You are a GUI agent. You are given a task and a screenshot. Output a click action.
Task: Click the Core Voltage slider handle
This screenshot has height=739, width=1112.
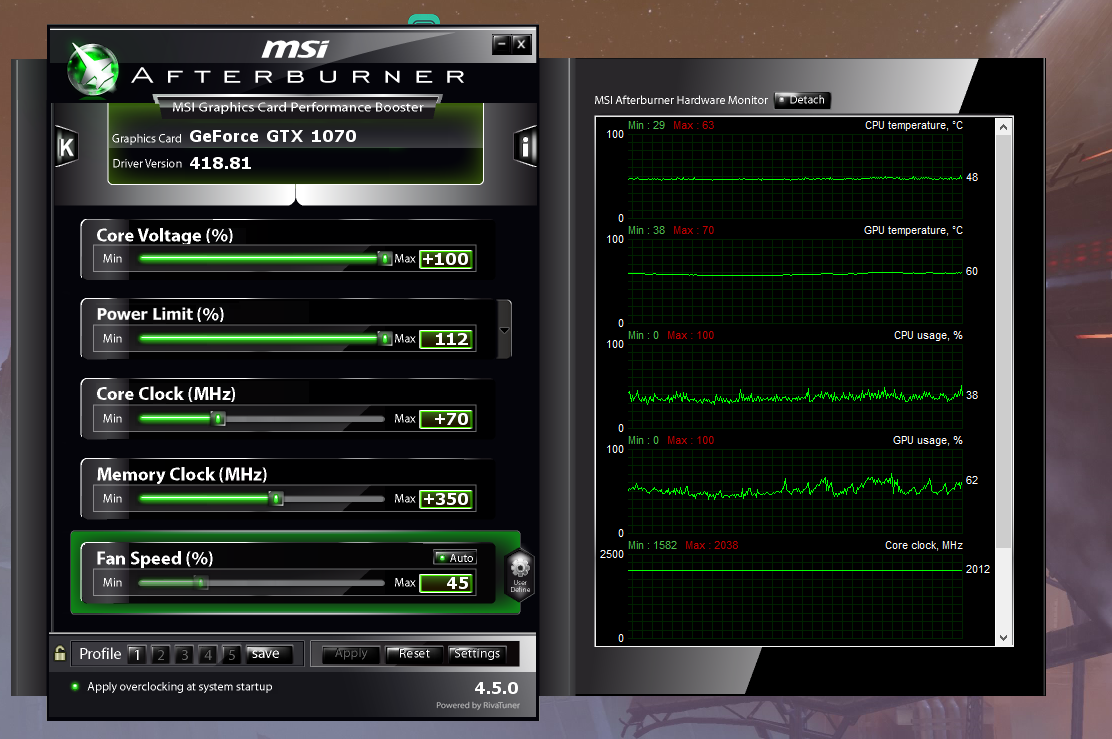pyautogui.click(x=384, y=259)
